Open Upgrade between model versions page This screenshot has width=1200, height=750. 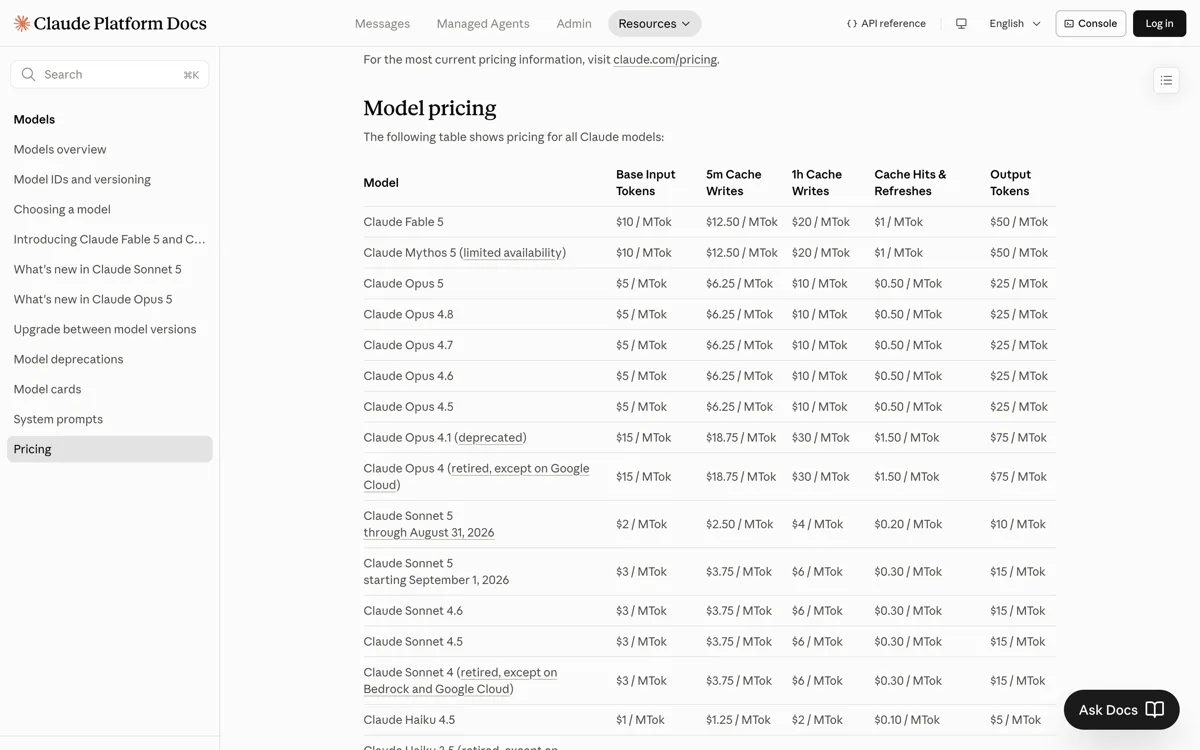pyautogui.click(x=105, y=329)
